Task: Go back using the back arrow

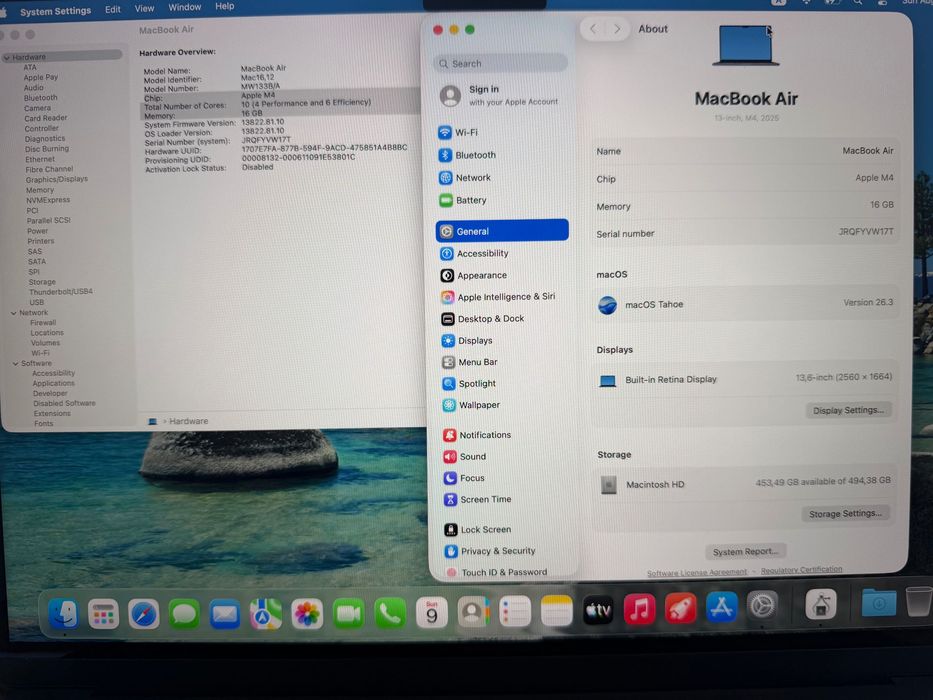Action: point(593,29)
